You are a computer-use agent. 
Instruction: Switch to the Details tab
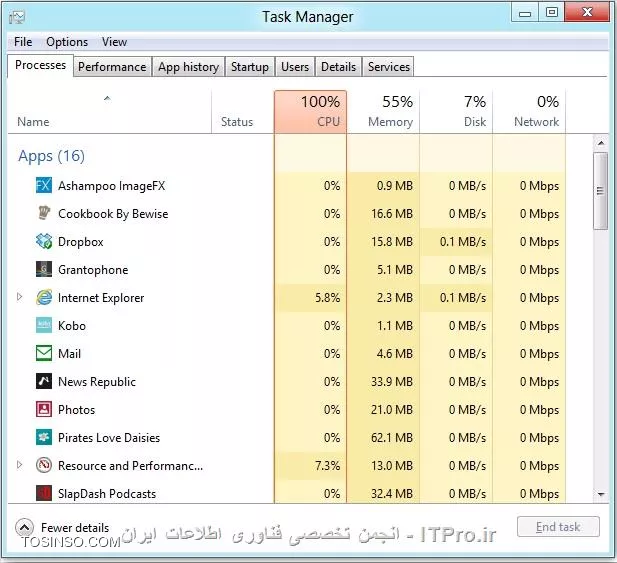tap(338, 67)
